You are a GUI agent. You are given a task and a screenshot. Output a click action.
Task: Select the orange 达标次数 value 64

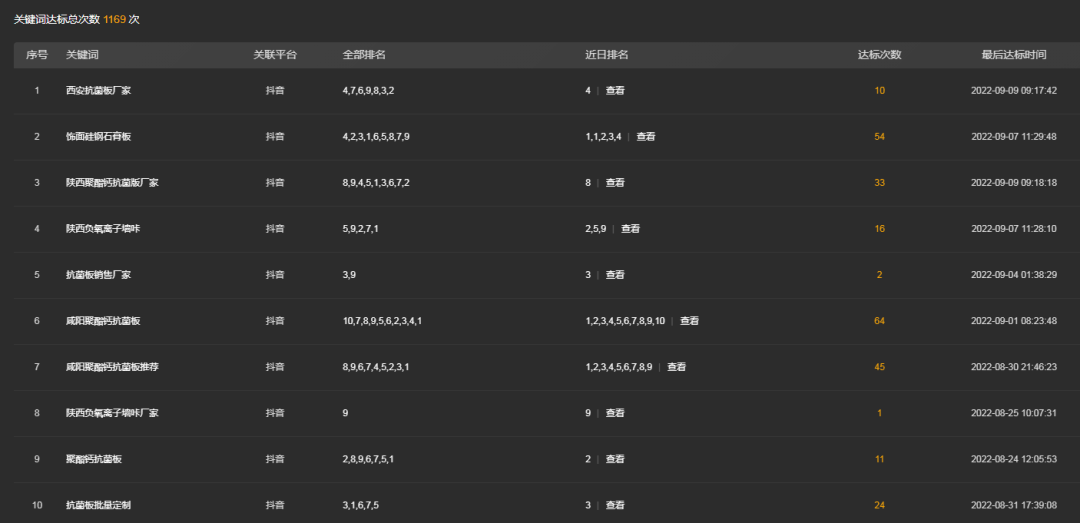click(x=879, y=321)
